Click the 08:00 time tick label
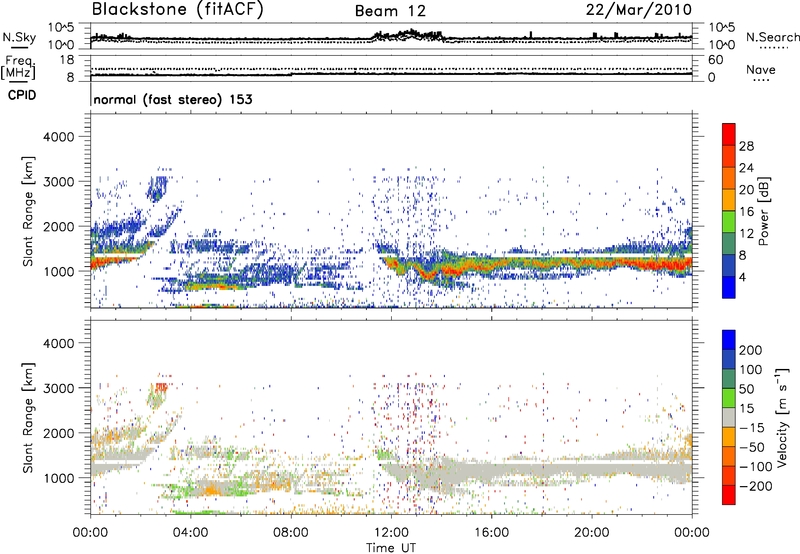The height and width of the screenshot is (554, 800). [291, 533]
